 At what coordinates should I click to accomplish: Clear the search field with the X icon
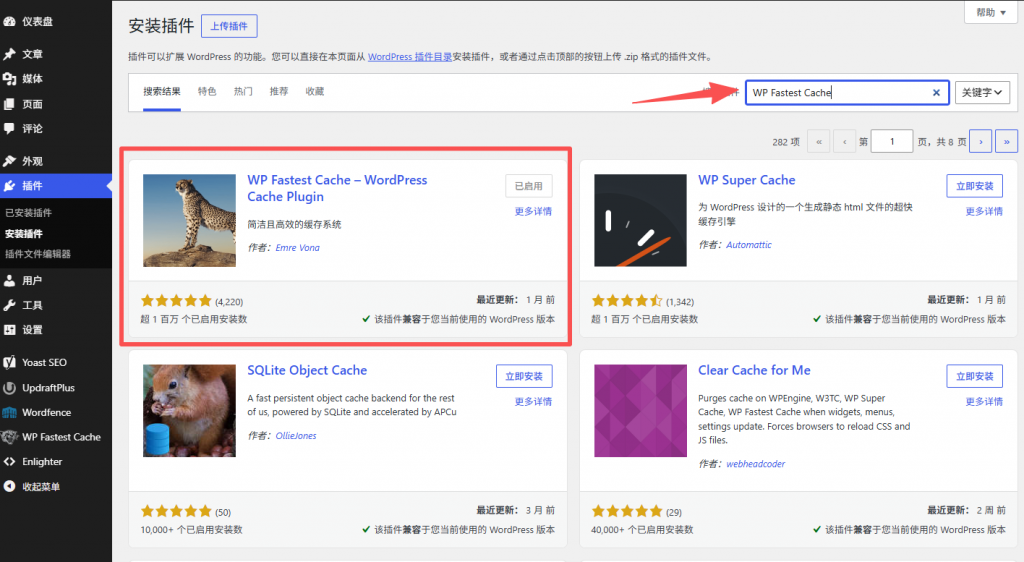[x=936, y=93]
